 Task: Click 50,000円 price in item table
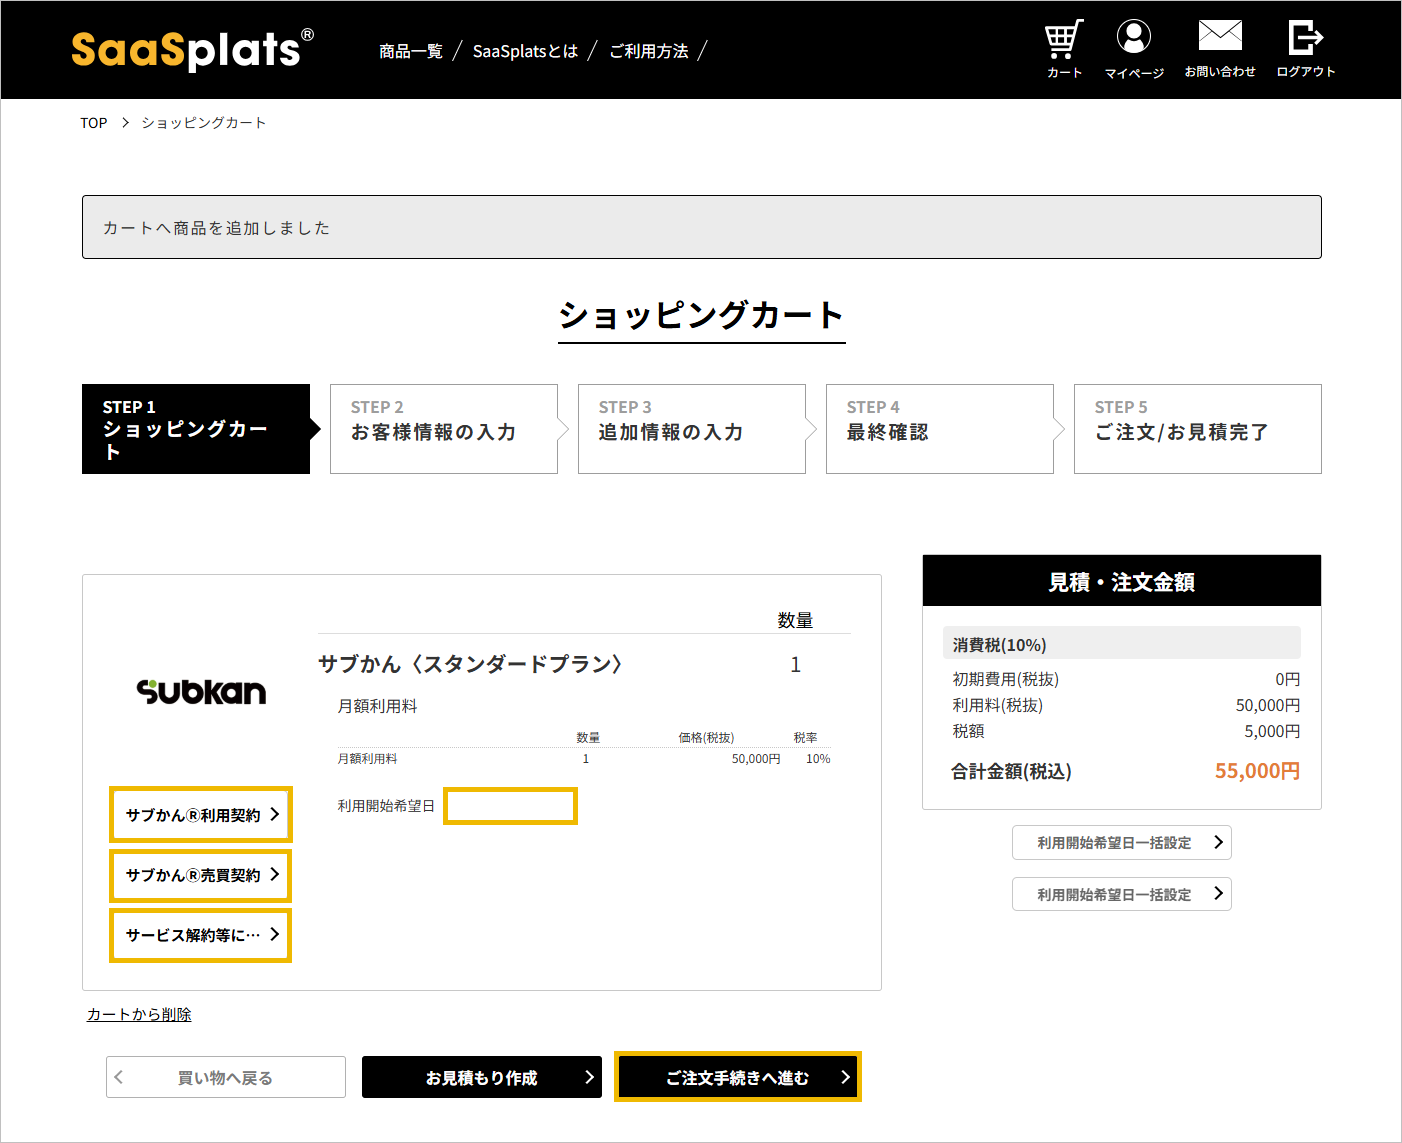(756, 759)
